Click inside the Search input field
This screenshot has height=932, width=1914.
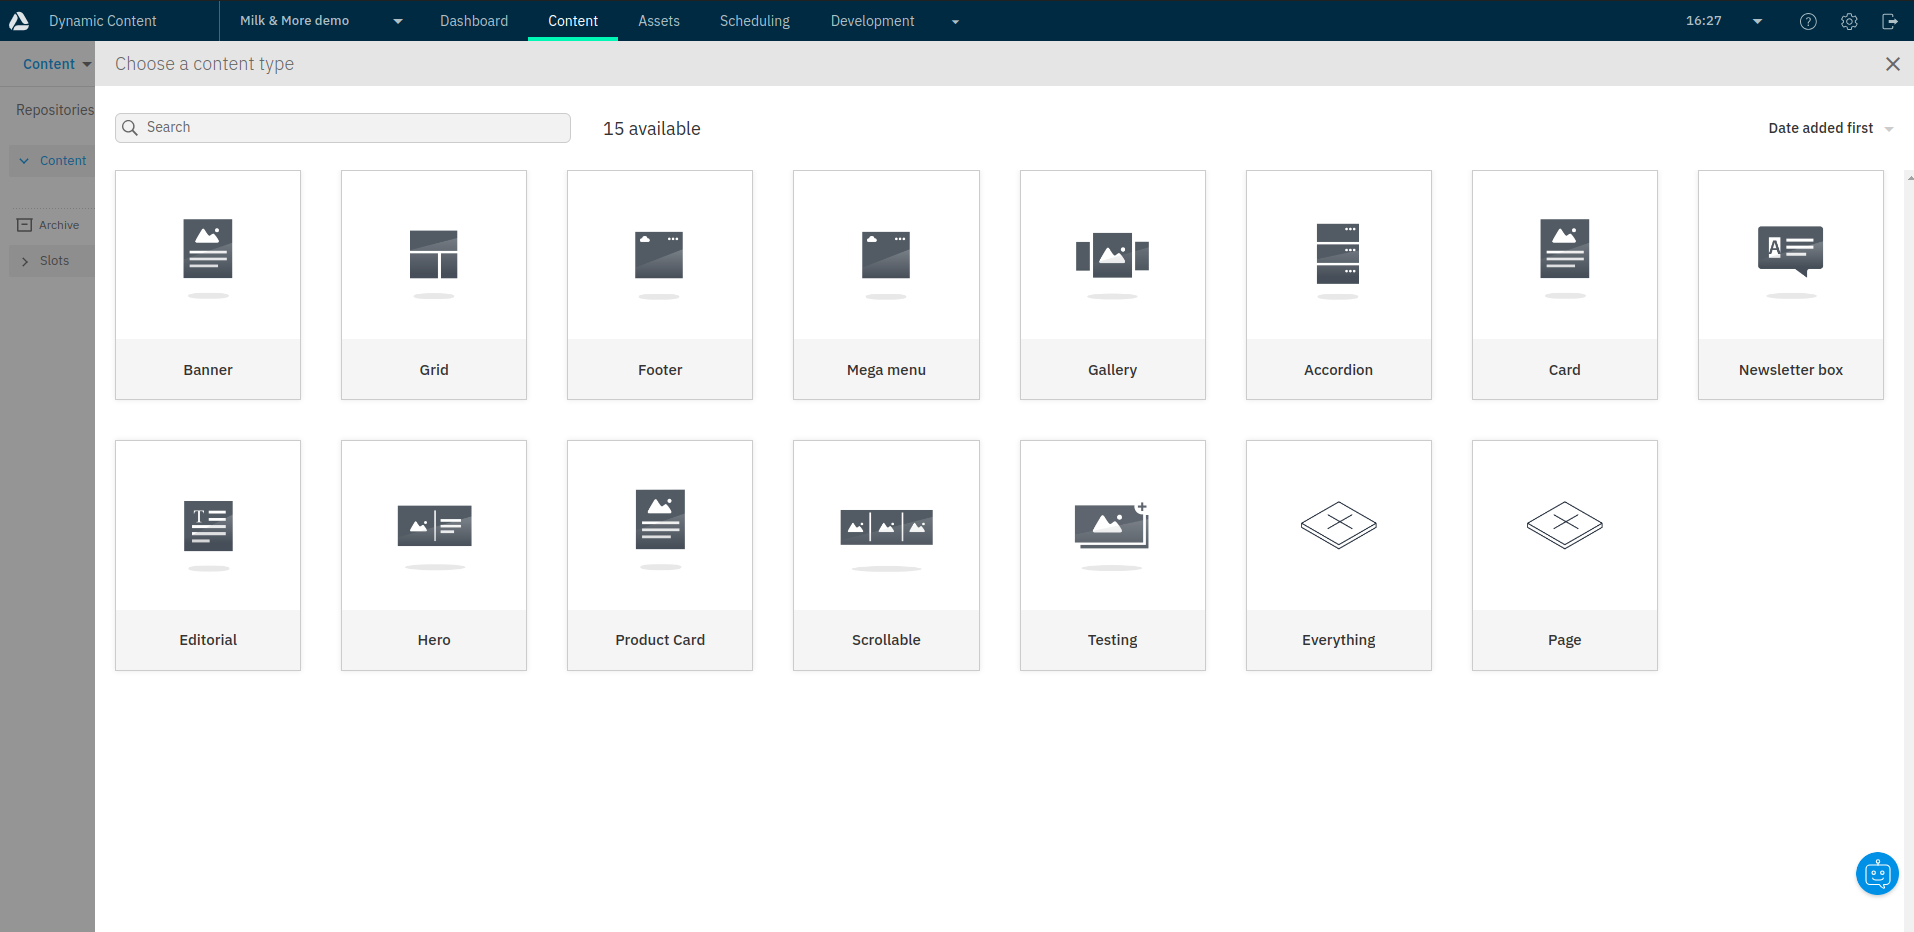[x=340, y=128]
